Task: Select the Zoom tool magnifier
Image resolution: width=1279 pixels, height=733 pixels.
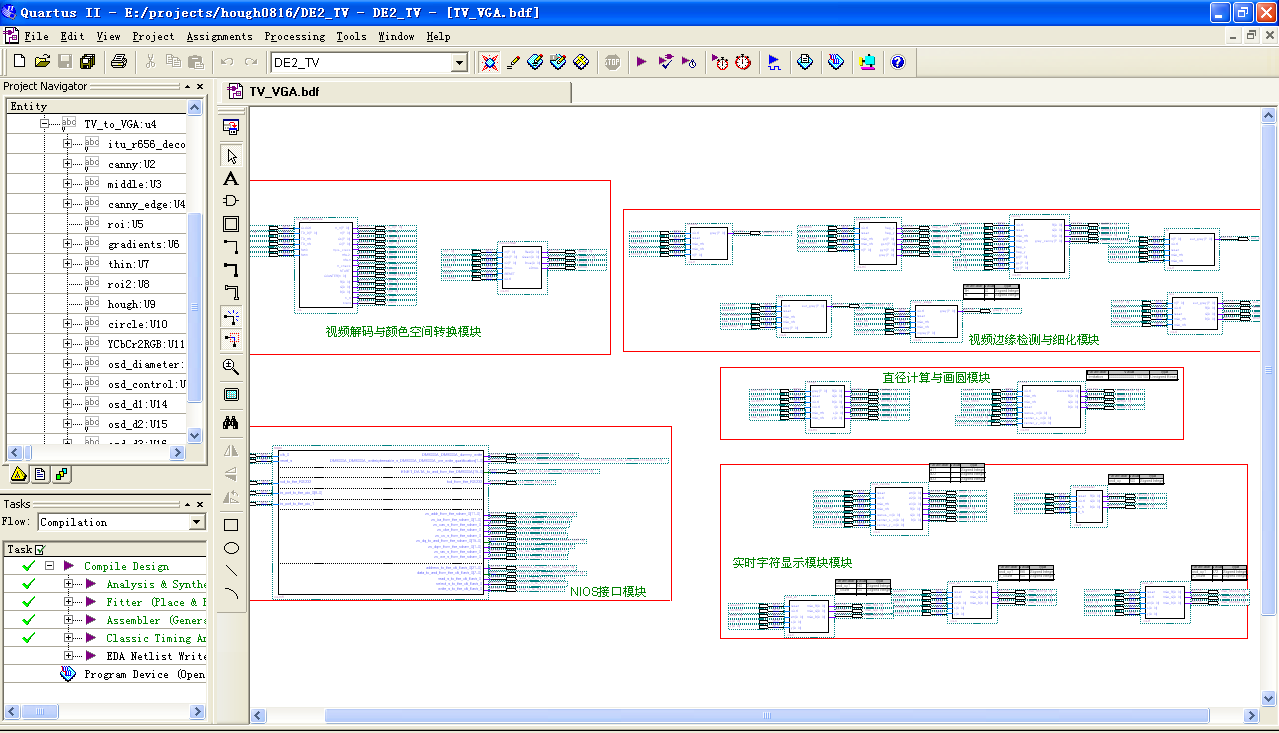Action: (x=231, y=367)
